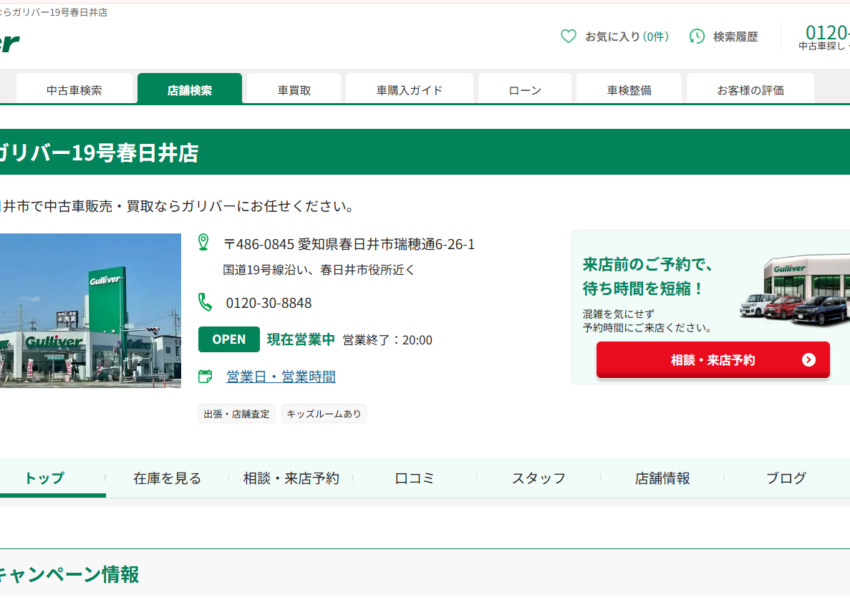This screenshot has width=850, height=600.
Task: Click the 営業終了：20:00 text
Action: coord(388,340)
